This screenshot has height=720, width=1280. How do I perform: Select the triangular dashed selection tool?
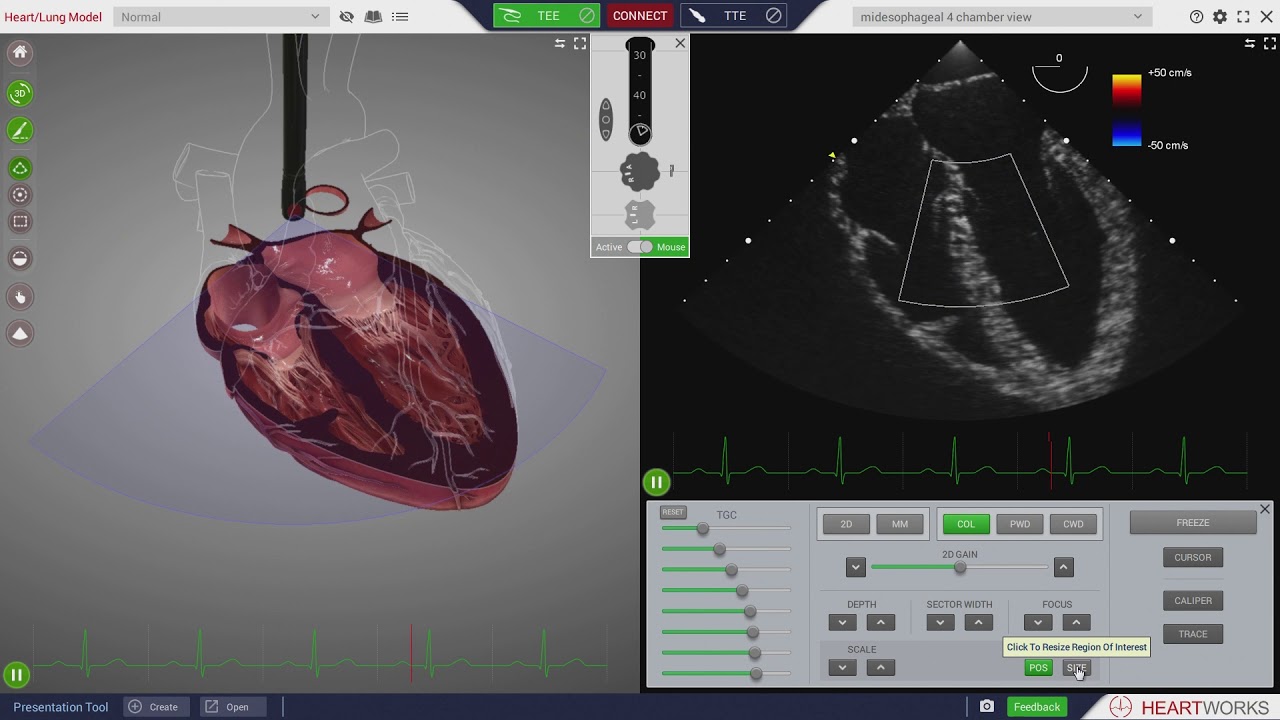[x=20, y=168]
